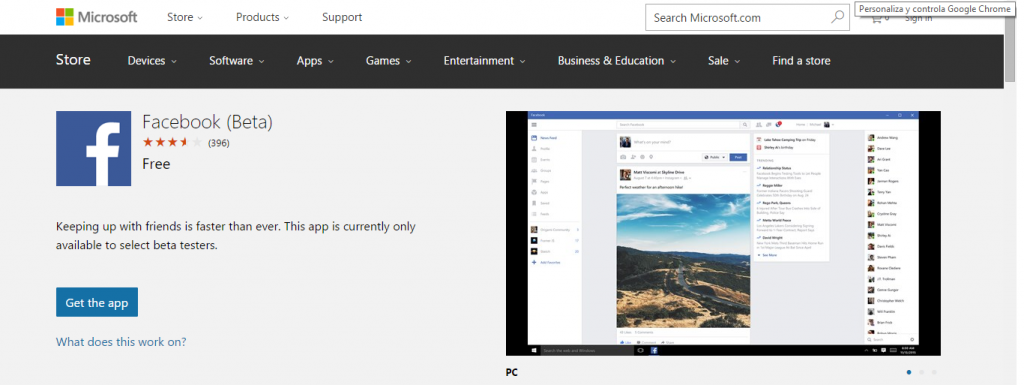Go to Store home in dark bar
1024x385 pixels.
[73, 60]
